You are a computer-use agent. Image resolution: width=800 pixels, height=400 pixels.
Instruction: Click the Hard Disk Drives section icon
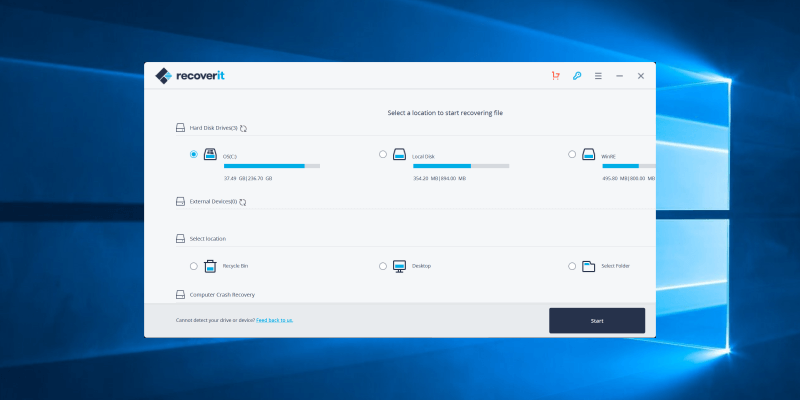pyautogui.click(x=180, y=128)
